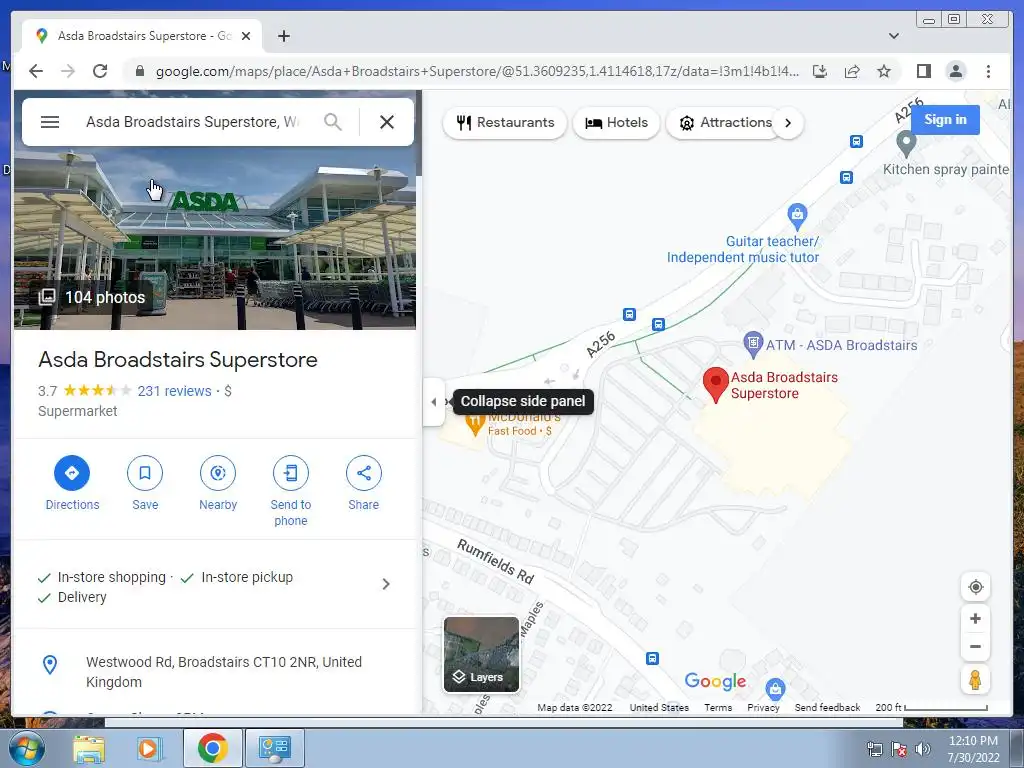Filter map by Attractions
Viewport: 1024px width, 768px height.
(725, 123)
